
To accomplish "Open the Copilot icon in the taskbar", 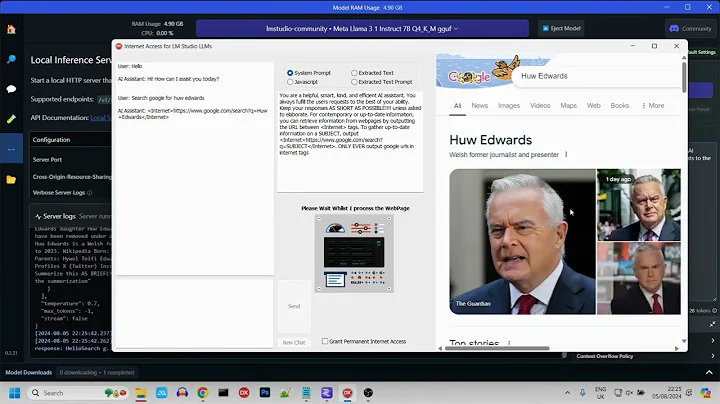I will (x=706, y=393).
